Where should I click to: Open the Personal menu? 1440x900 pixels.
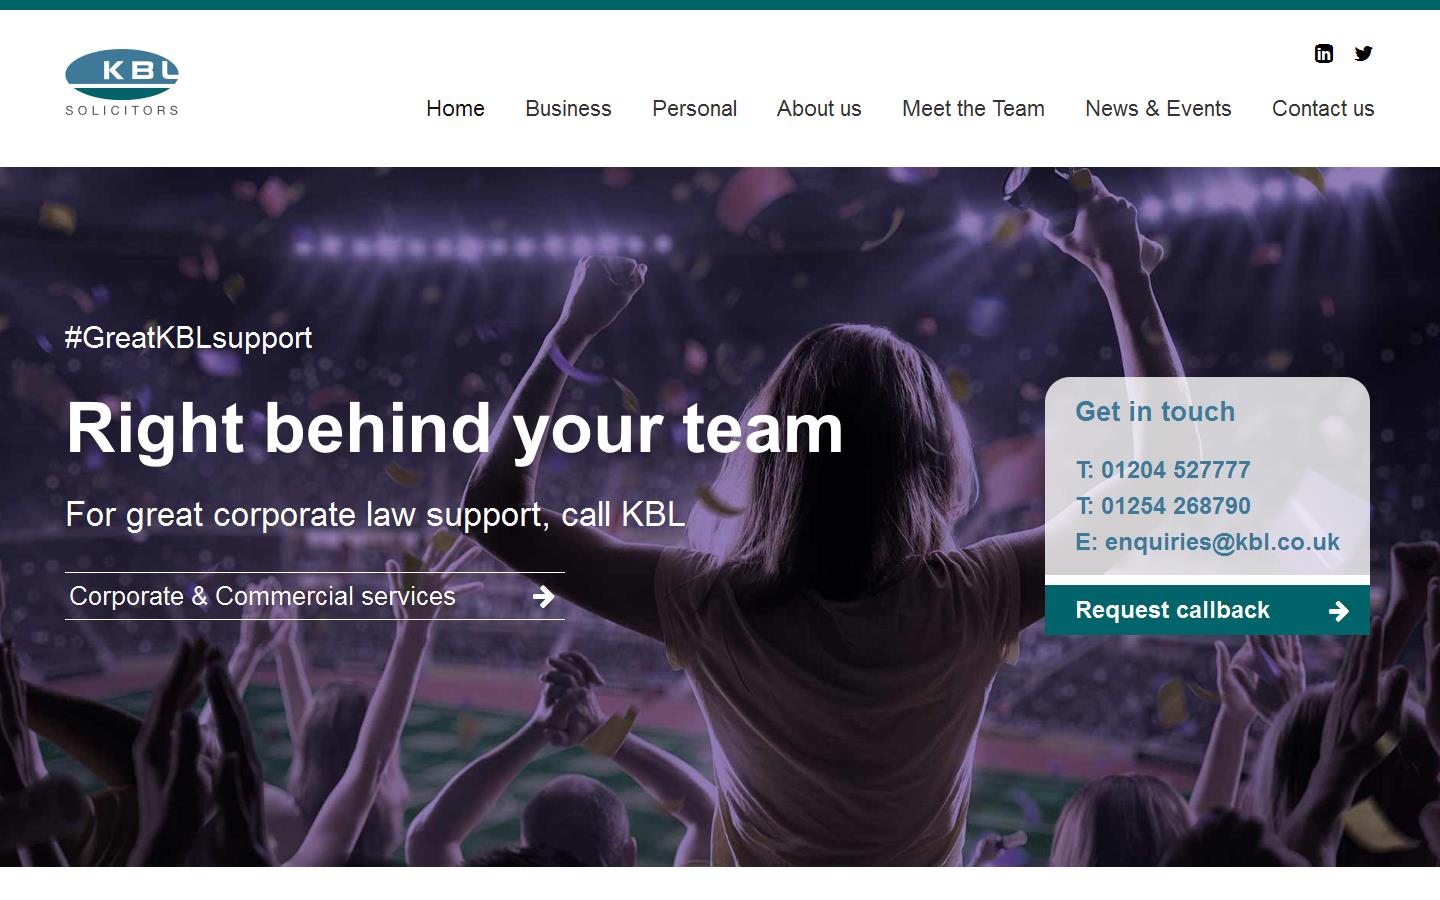click(694, 109)
